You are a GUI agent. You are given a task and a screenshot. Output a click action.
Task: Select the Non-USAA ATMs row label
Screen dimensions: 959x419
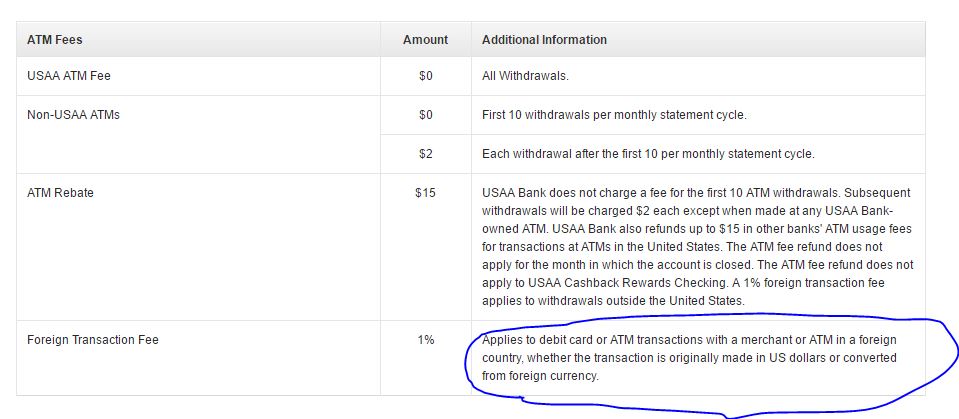pos(73,114)
